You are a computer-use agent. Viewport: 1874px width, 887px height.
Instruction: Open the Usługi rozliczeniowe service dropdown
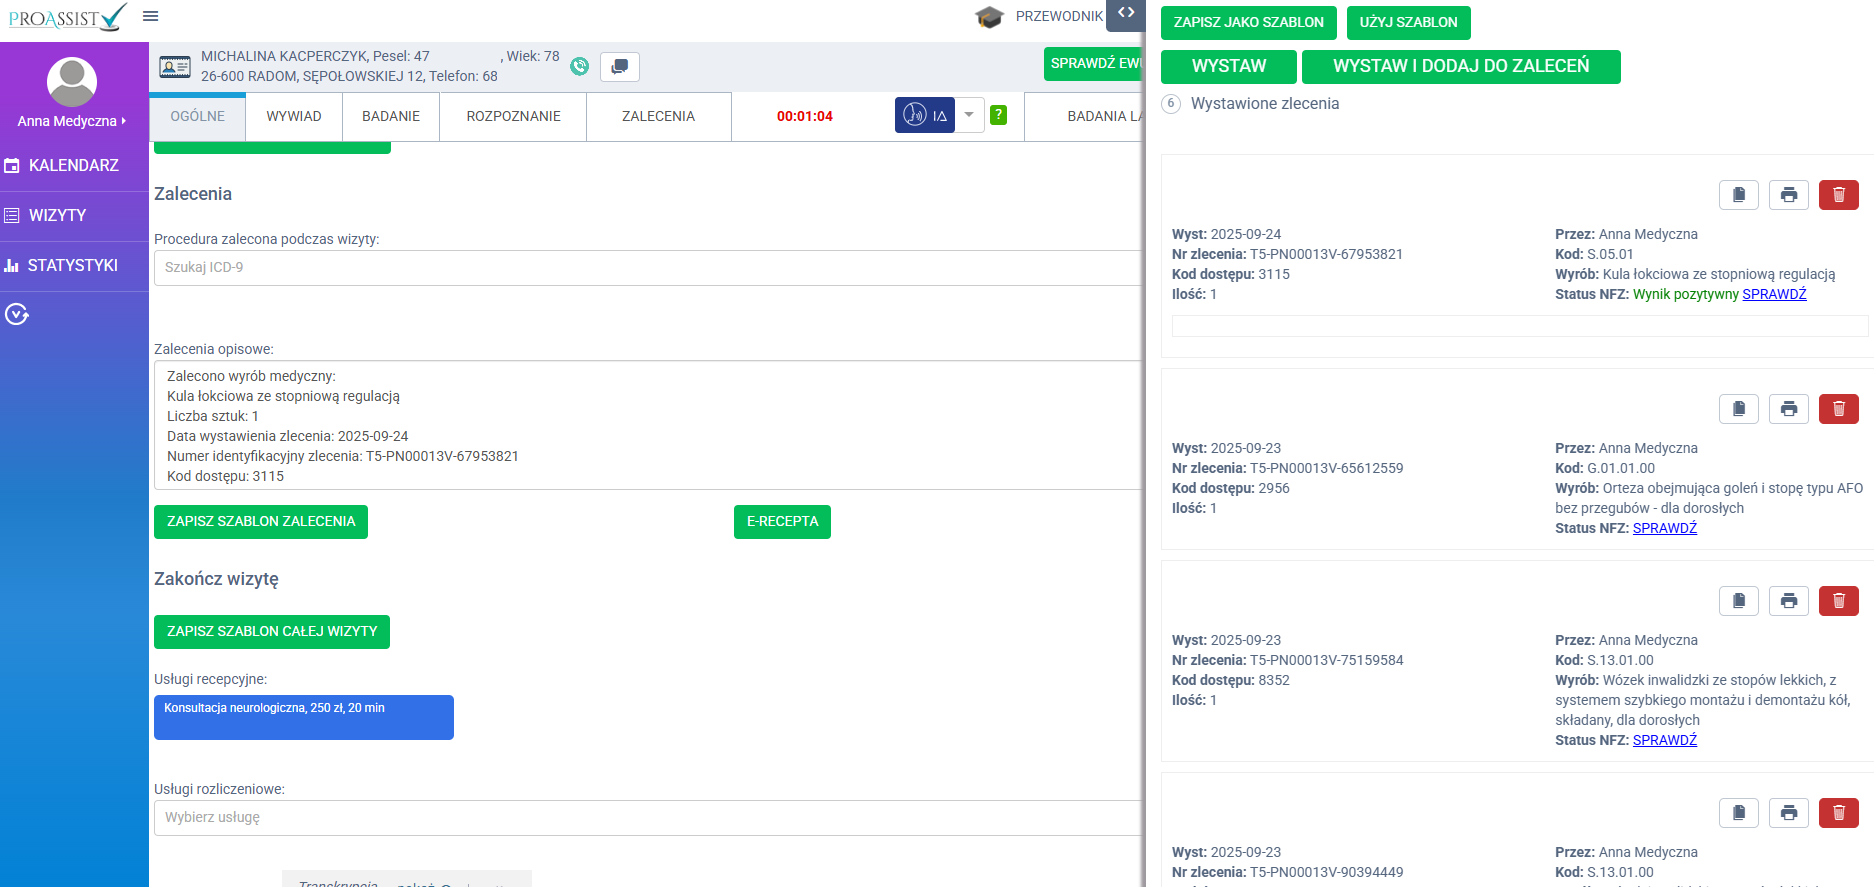(648, 817)
